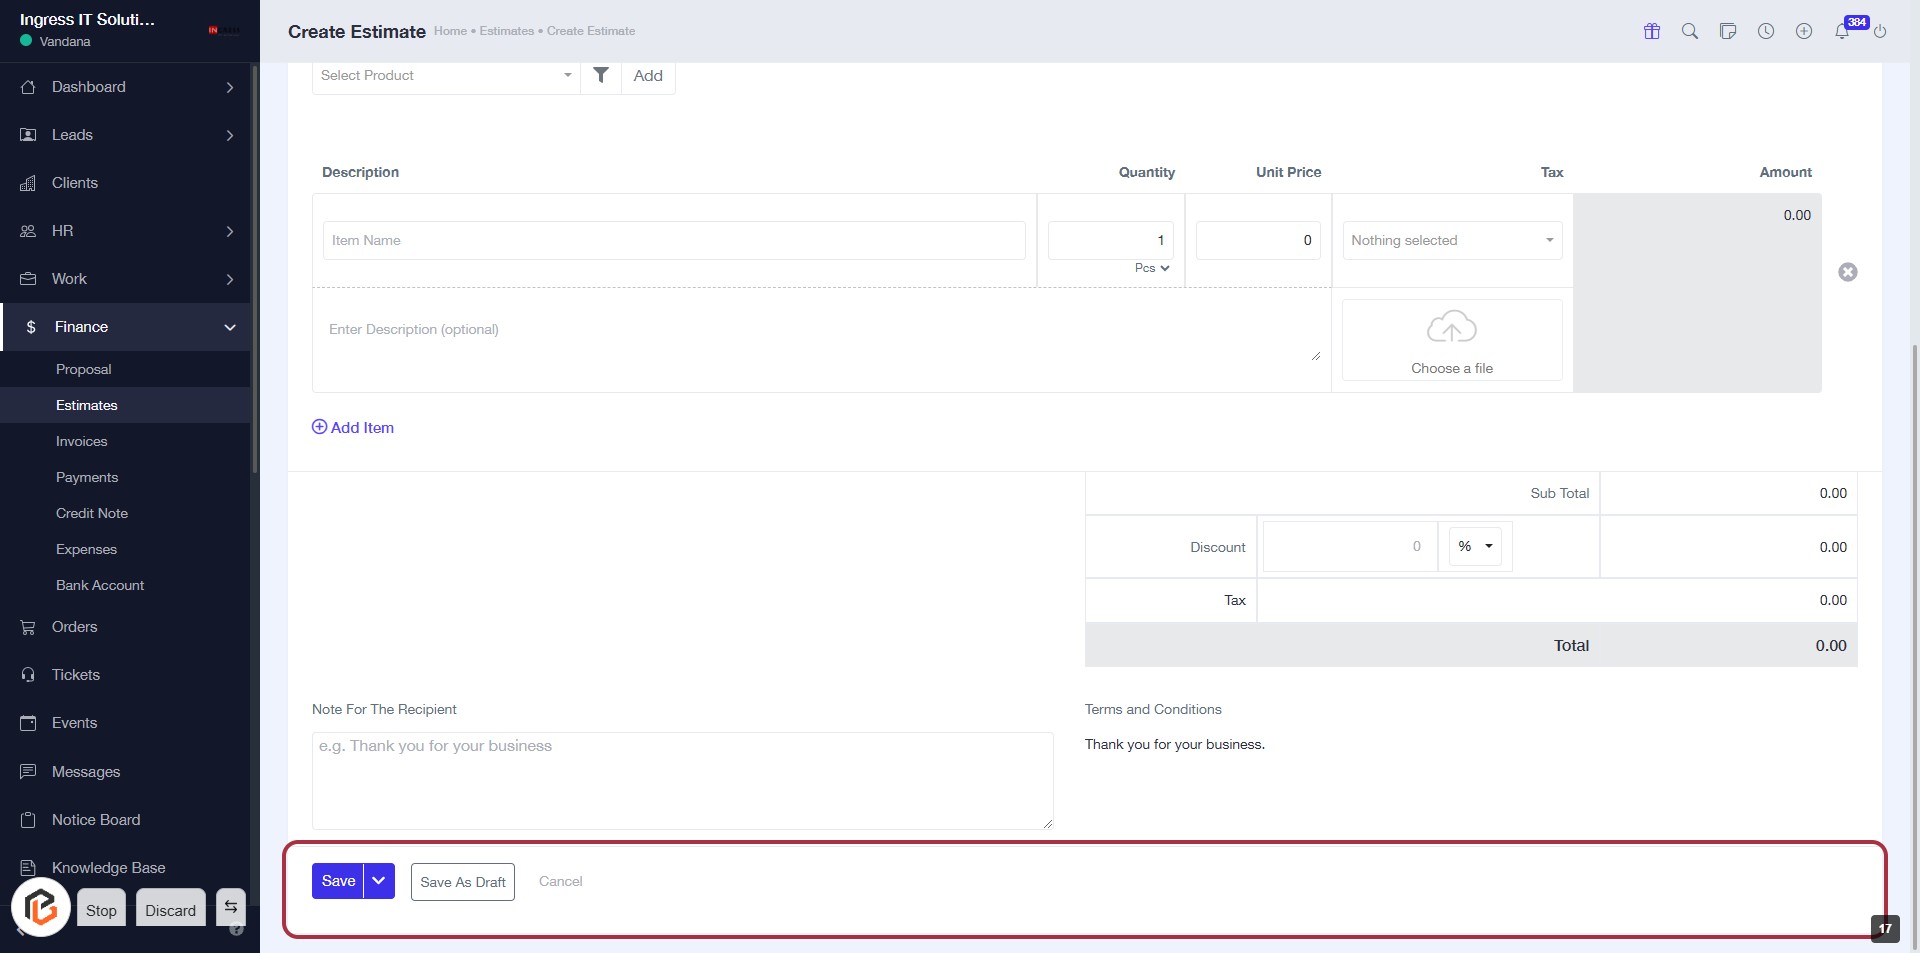Screen dimensions: 1920x953
Task: Click the power logout icon
Action: [x=1880, y=31]
